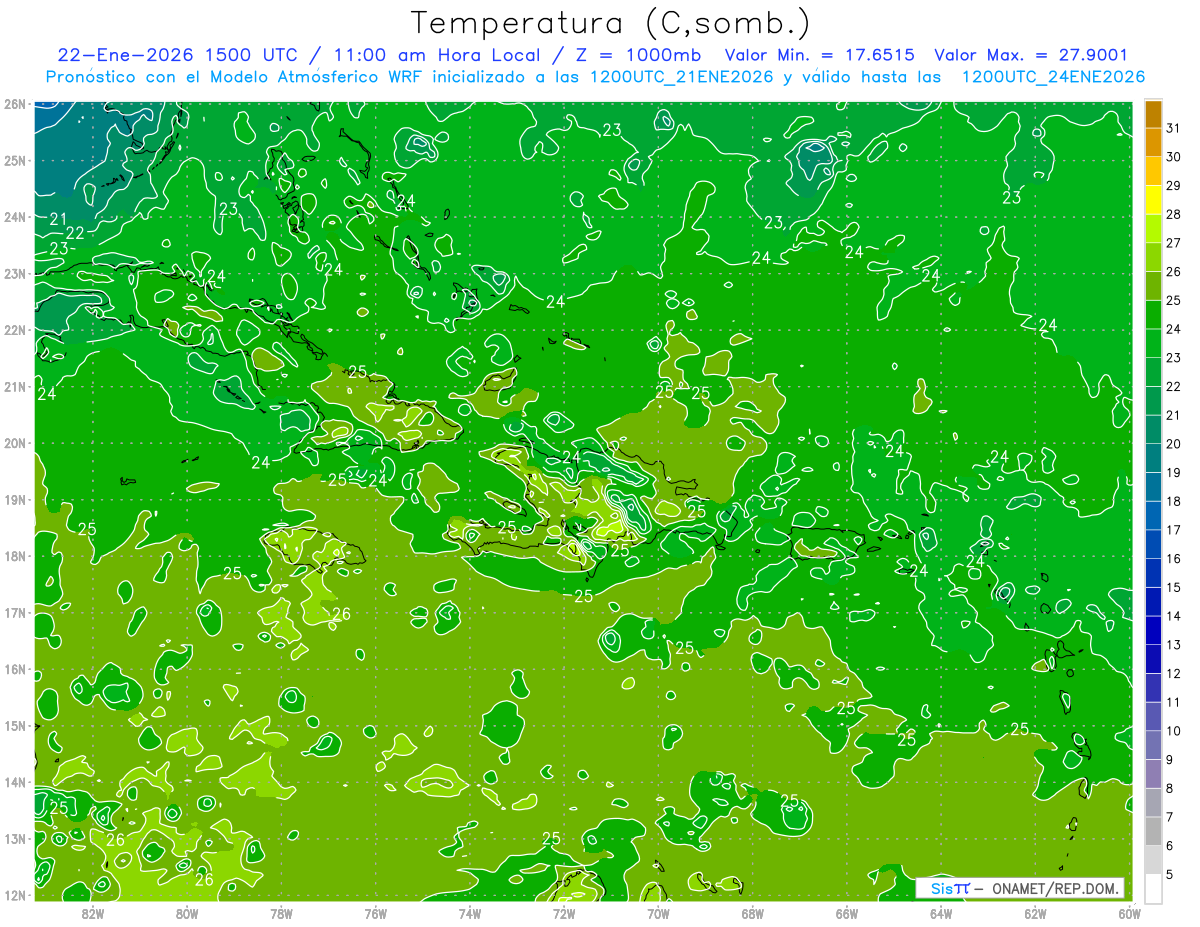Click the "22N" latitude axis label
Screen dimensions: 1200x927
pos(14,330)
